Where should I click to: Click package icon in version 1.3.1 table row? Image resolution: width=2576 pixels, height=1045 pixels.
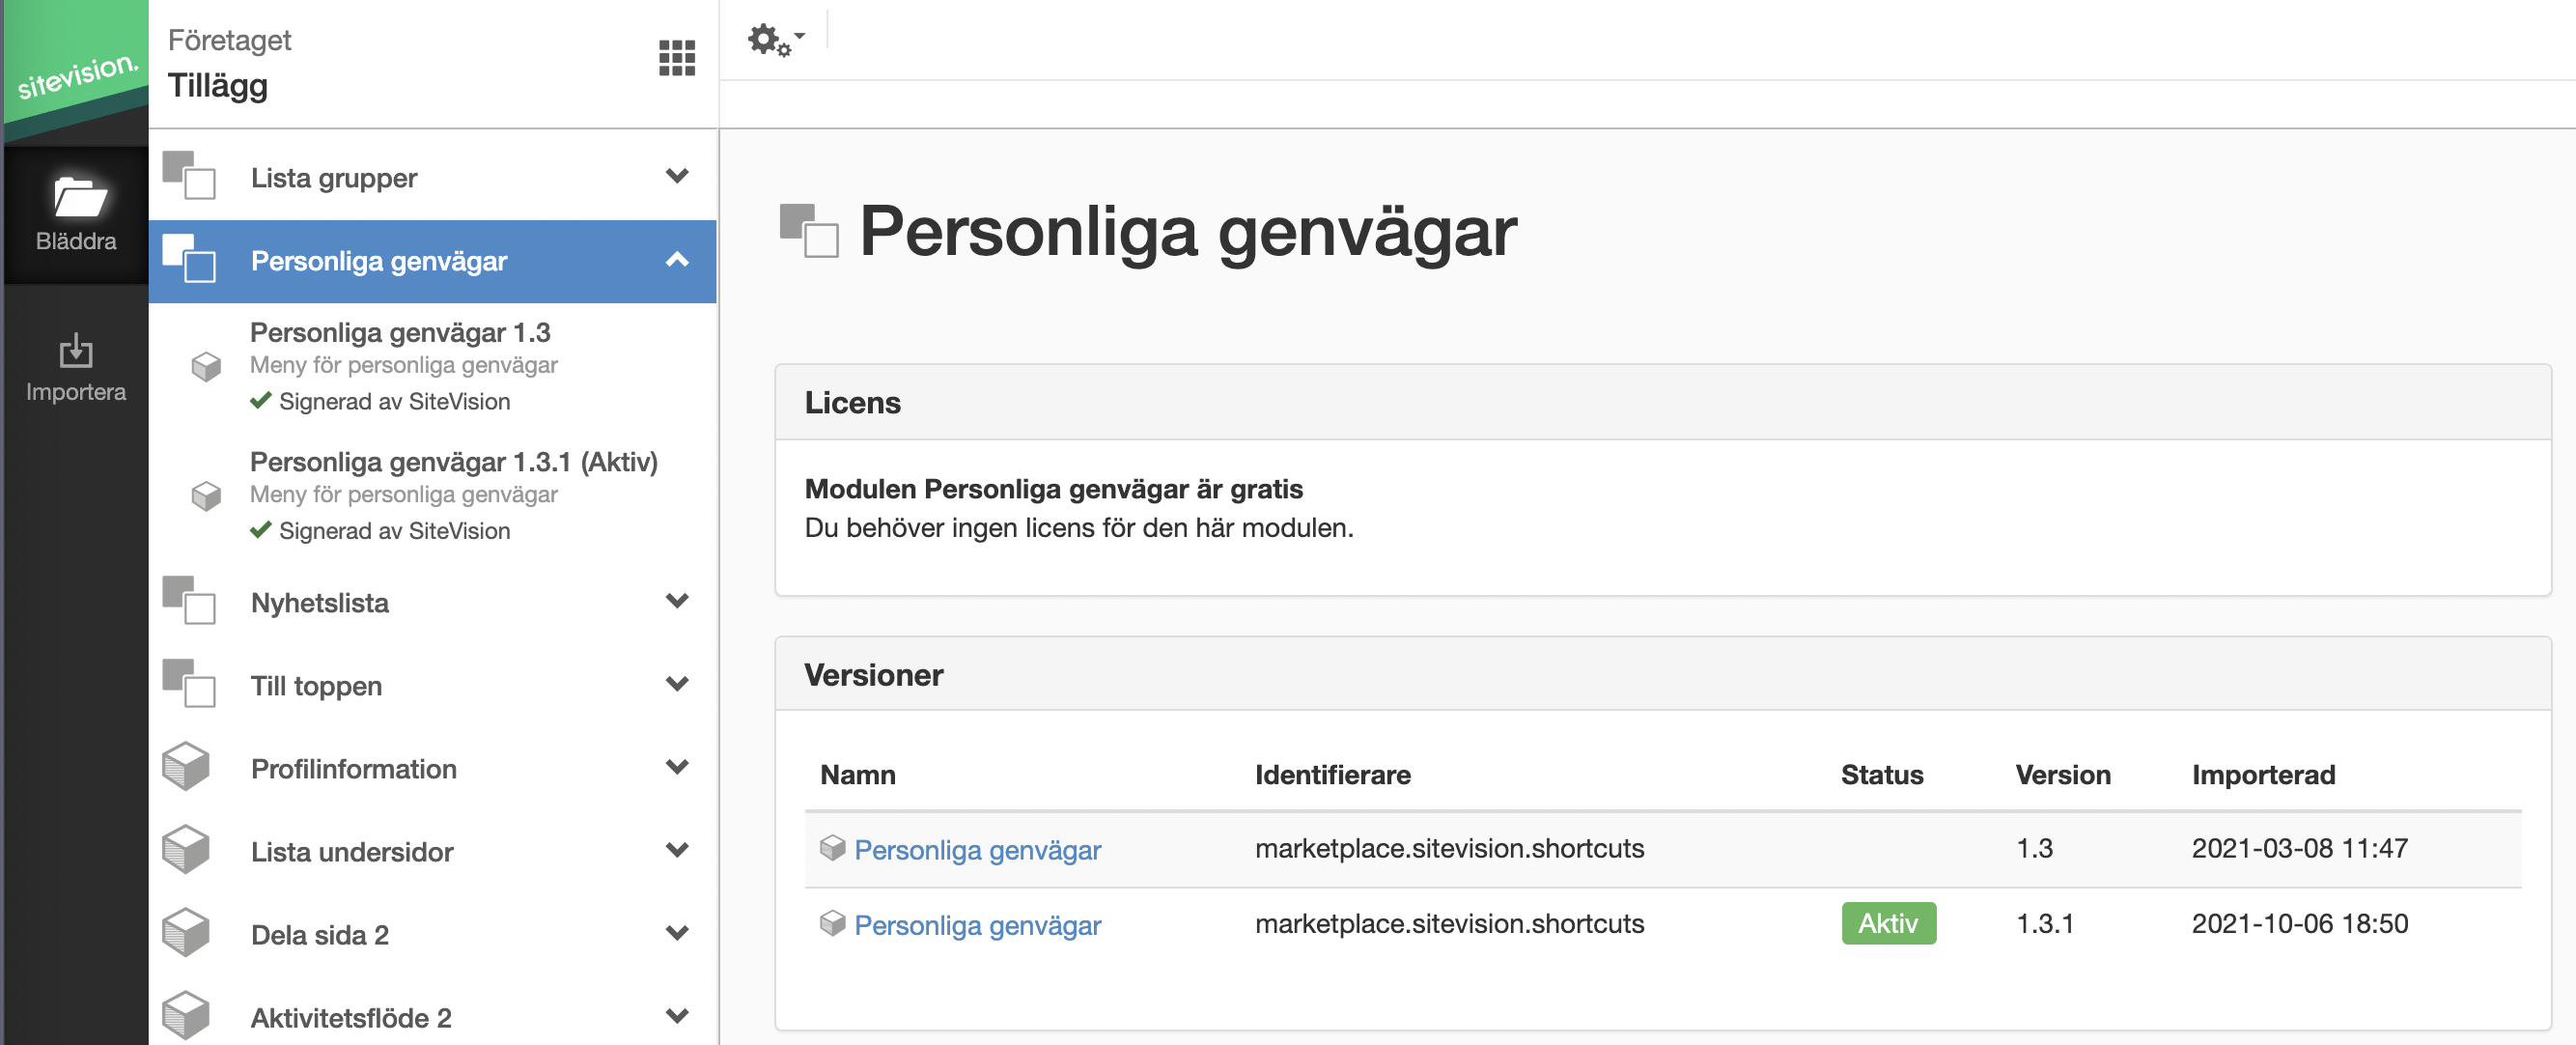click(x=832, y=923)
